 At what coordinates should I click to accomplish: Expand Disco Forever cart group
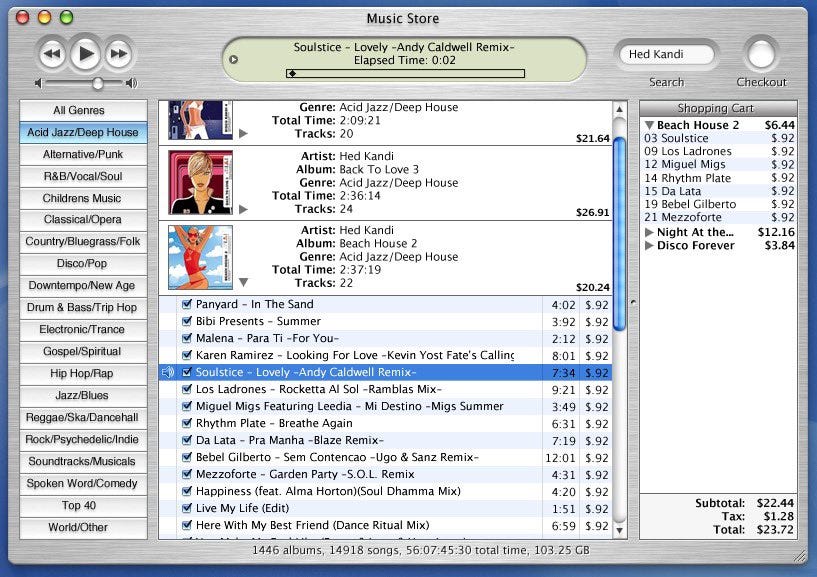point(649,245)
